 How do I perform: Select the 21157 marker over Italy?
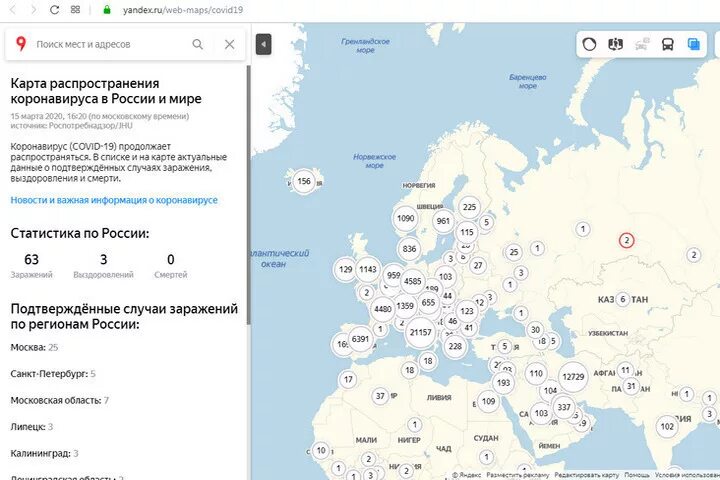(x=421, y=332)
